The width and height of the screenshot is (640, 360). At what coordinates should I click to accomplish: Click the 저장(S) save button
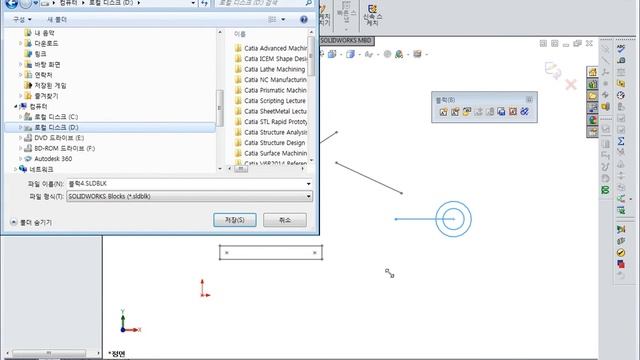pyautogui.click(x=235, y=220)
